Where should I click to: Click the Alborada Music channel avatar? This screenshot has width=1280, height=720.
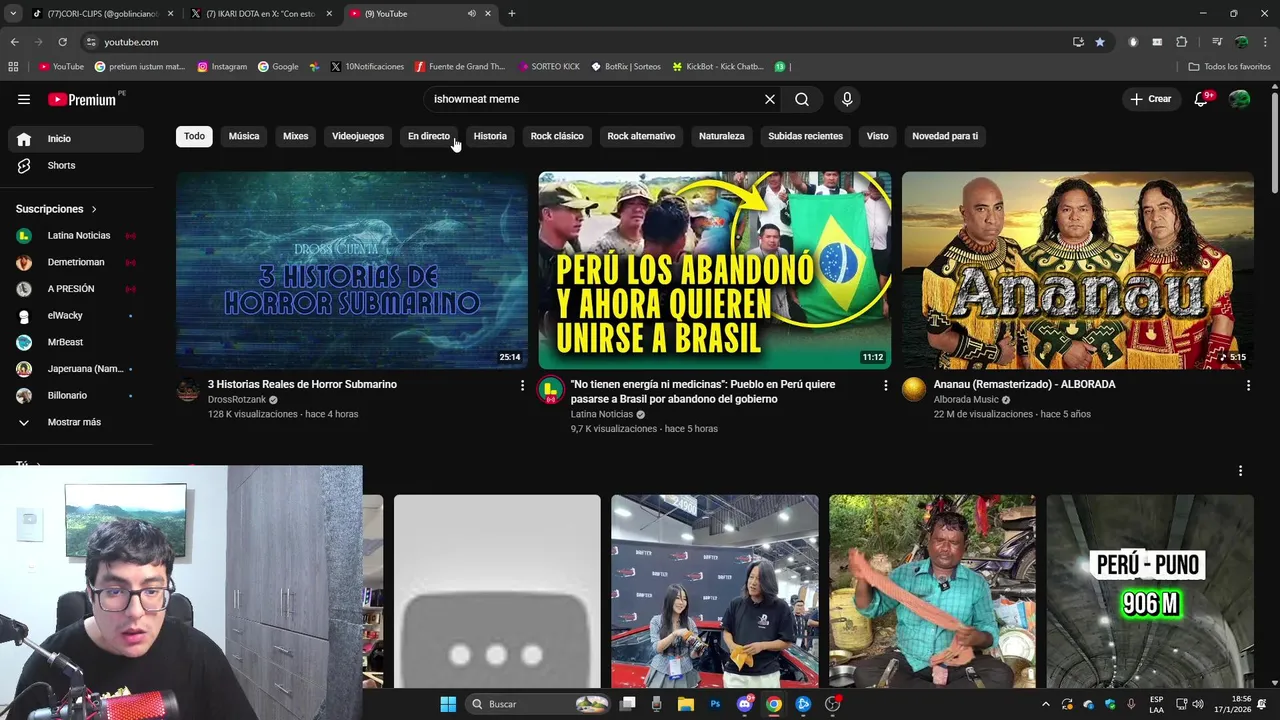pos(914,389)
